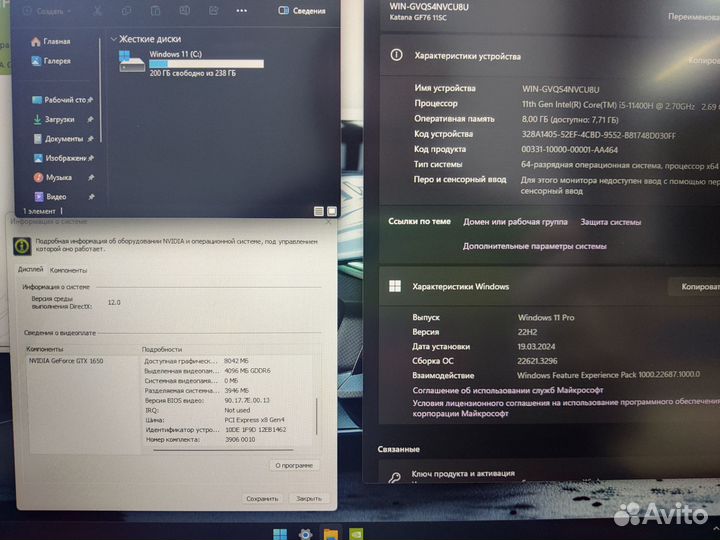Switch to Дисплей tab in NVIDIA dialog
Screen dimensions: 720x540
point(30,270)
